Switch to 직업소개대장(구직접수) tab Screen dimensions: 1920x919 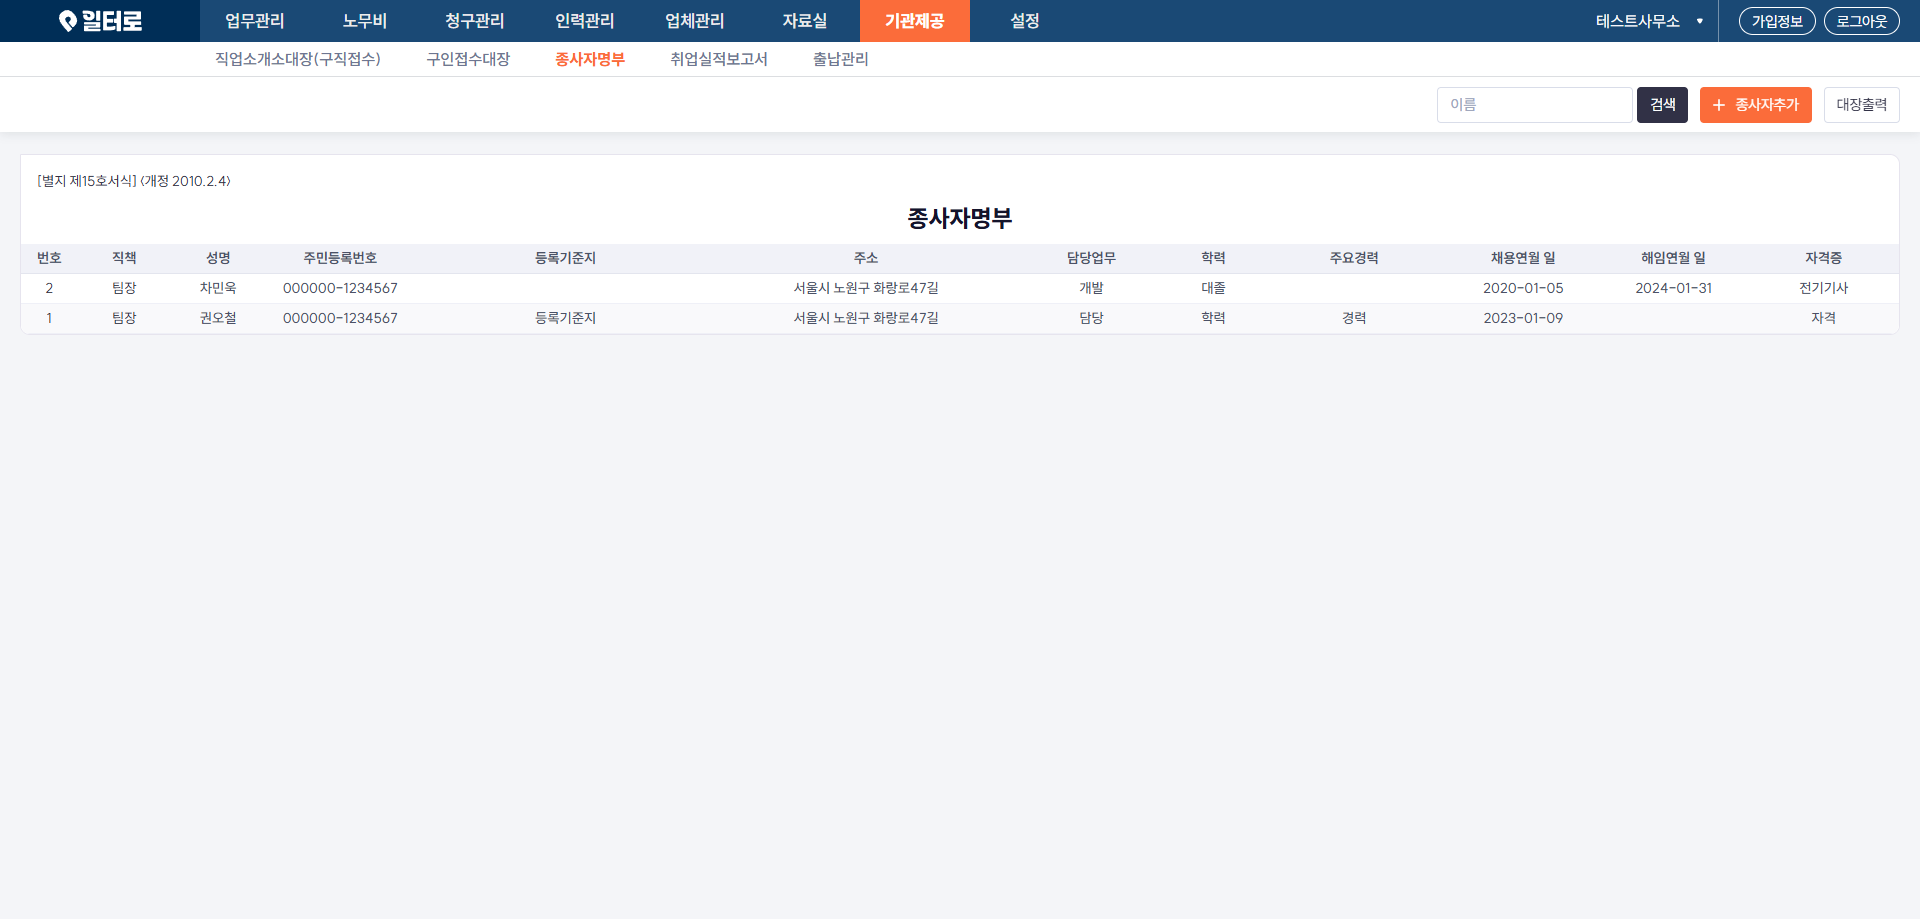tap(297, 59)
